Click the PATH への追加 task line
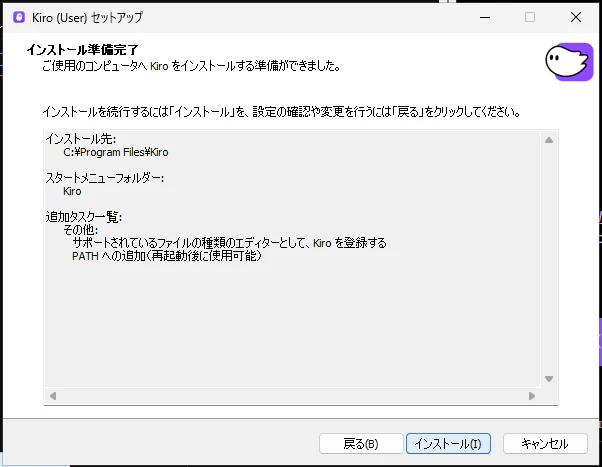The width and height of the screenshot is (602, 467). (167, 256)
